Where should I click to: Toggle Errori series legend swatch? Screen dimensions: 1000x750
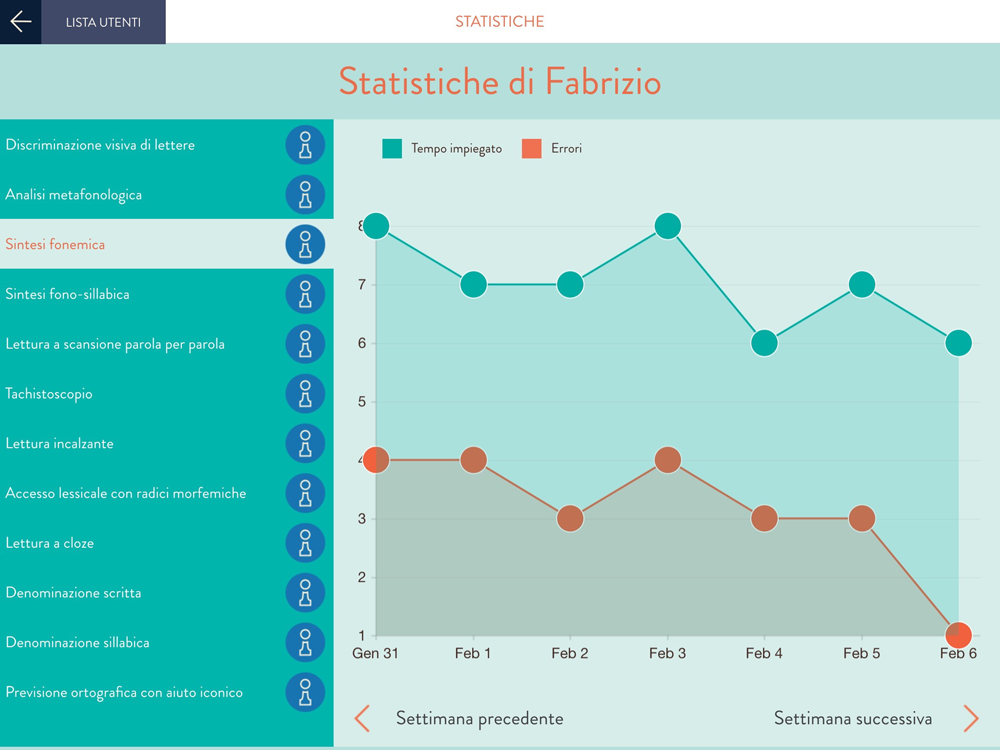click(531, 149)
